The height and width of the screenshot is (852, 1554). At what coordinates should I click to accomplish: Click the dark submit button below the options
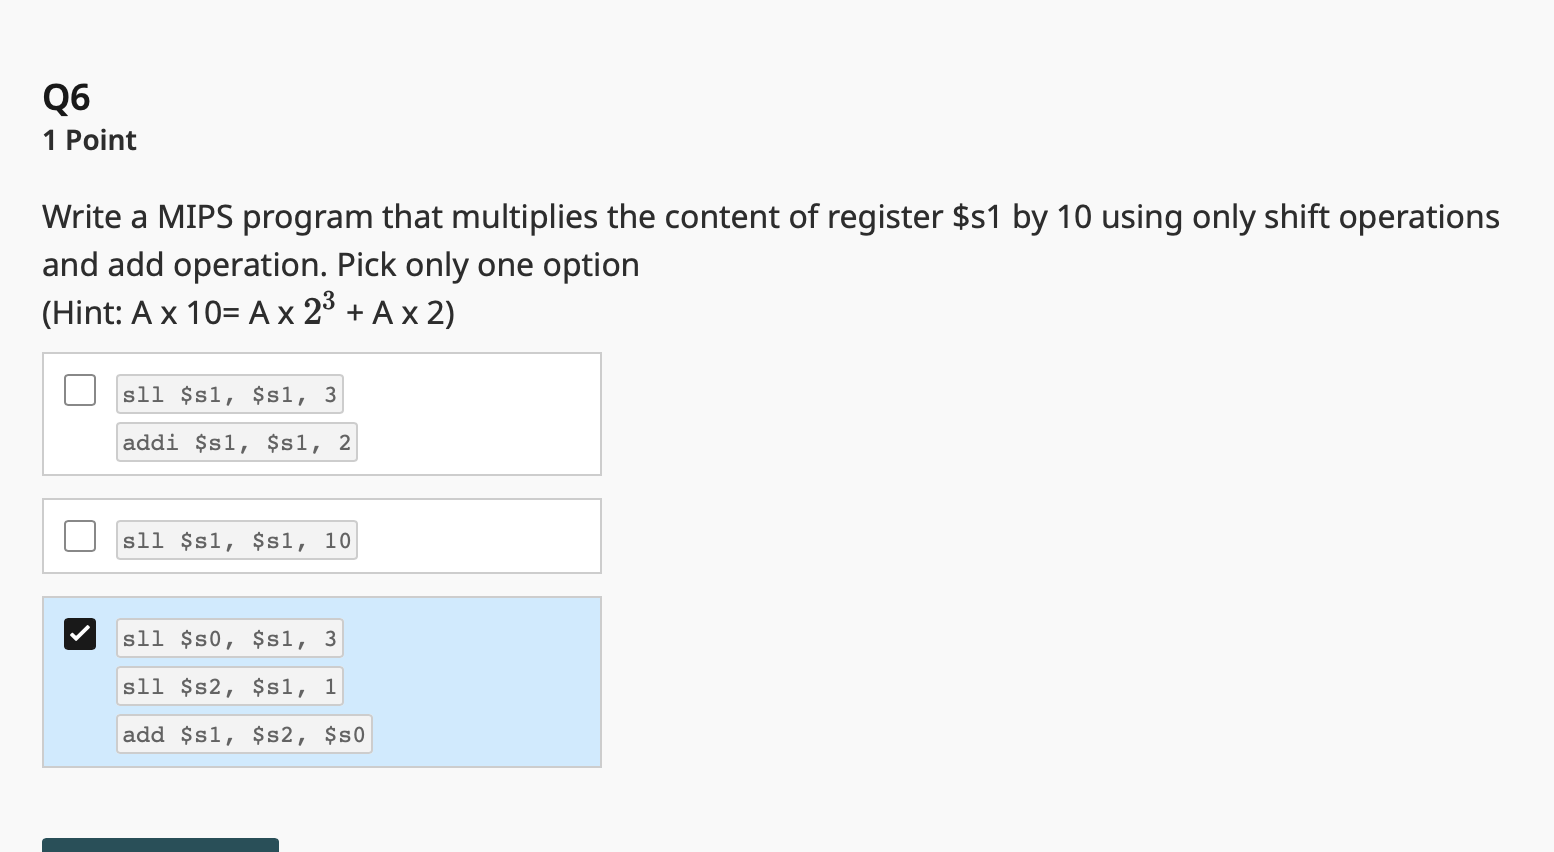tap(160, 845)
